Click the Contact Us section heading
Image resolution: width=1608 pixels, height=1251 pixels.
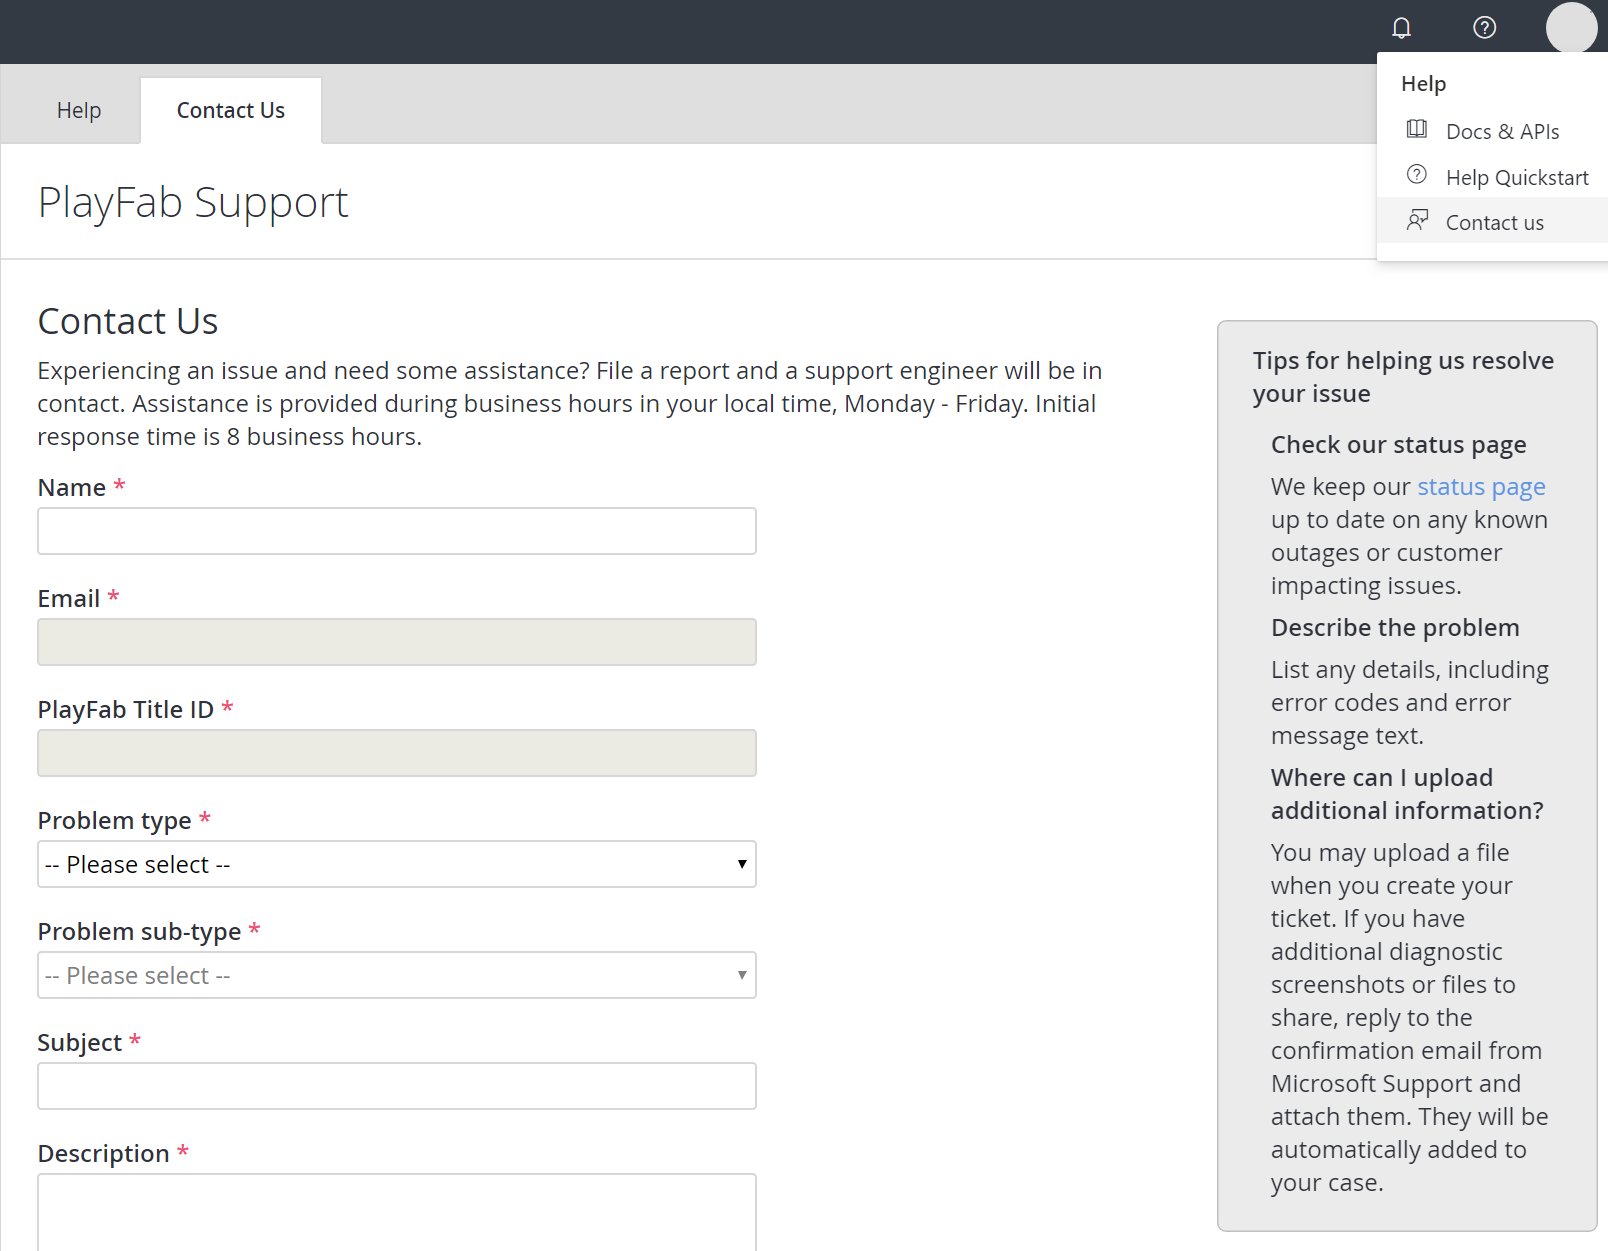pos(128,321)
